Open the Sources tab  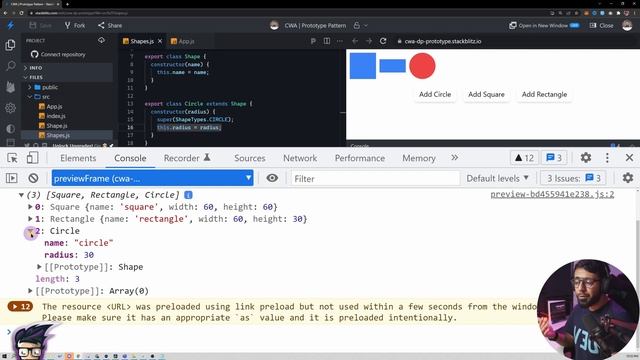tap(250, 158)
